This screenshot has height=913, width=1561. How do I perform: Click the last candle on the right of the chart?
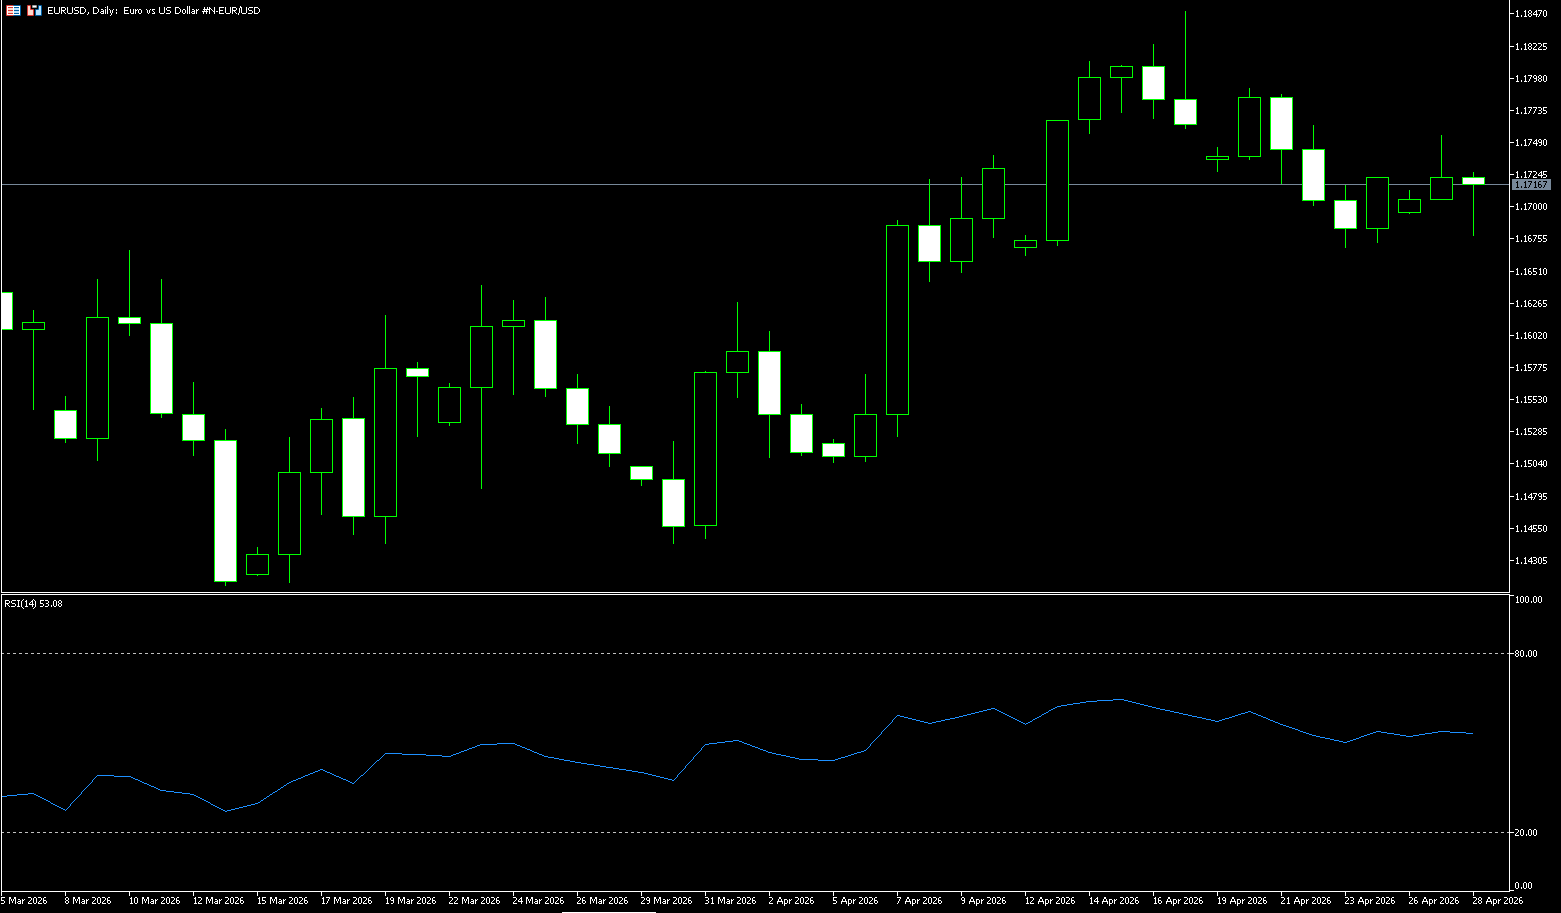click(x=1473, y=181)
